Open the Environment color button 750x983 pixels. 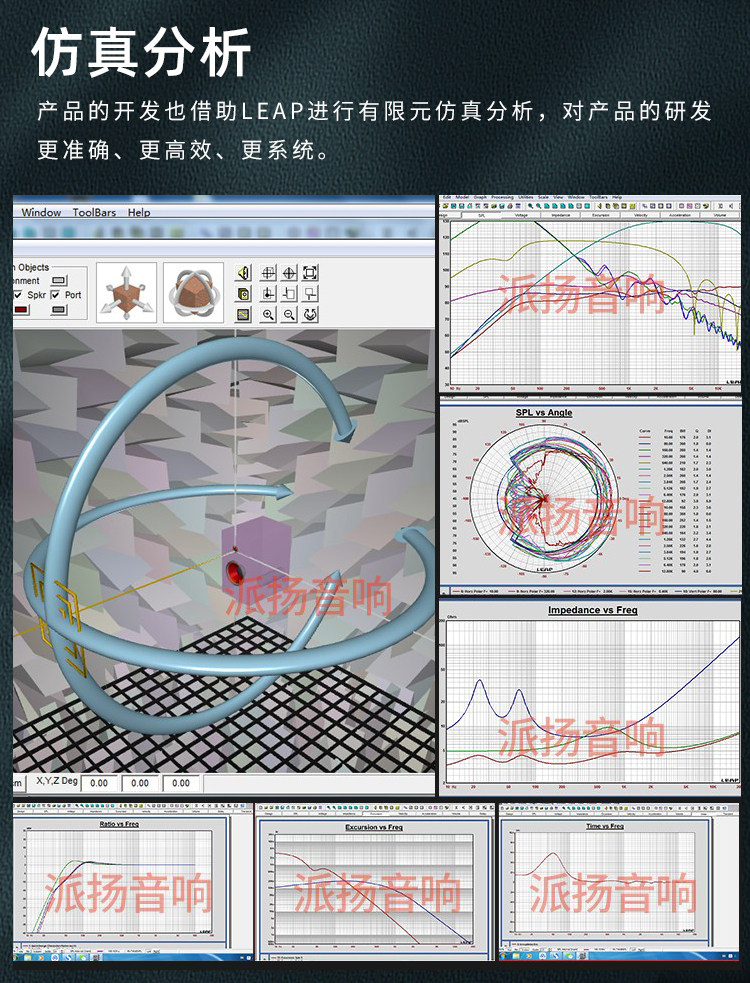pyautogui.click(x=59, y=281)
